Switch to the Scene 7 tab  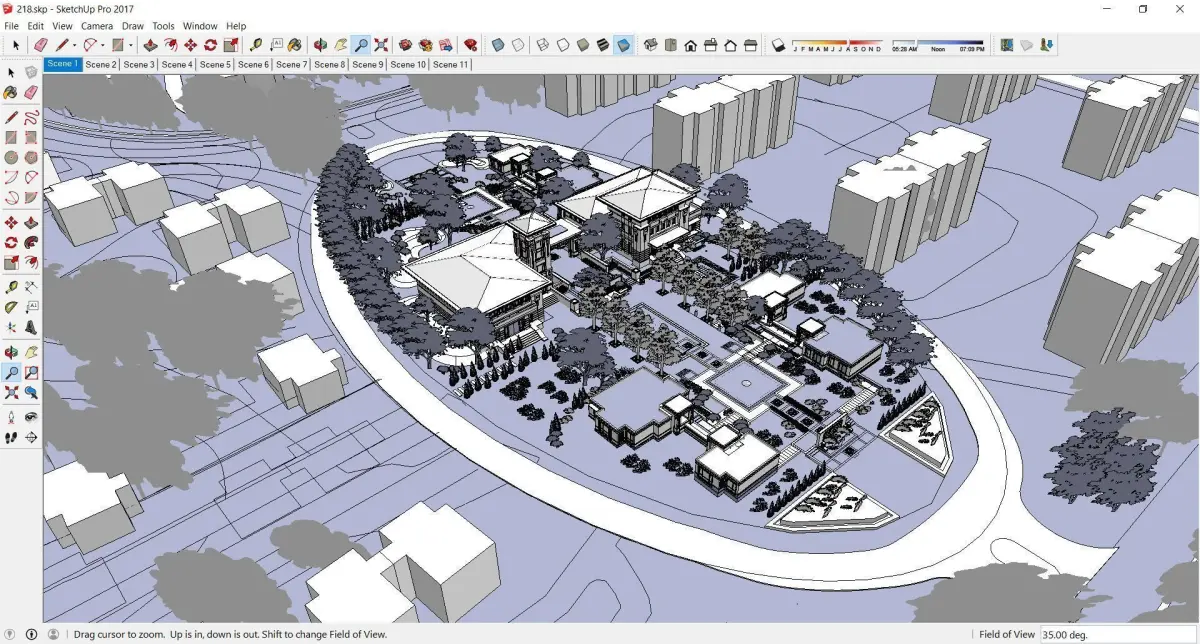pyautogui.click(x=291, y=64)
